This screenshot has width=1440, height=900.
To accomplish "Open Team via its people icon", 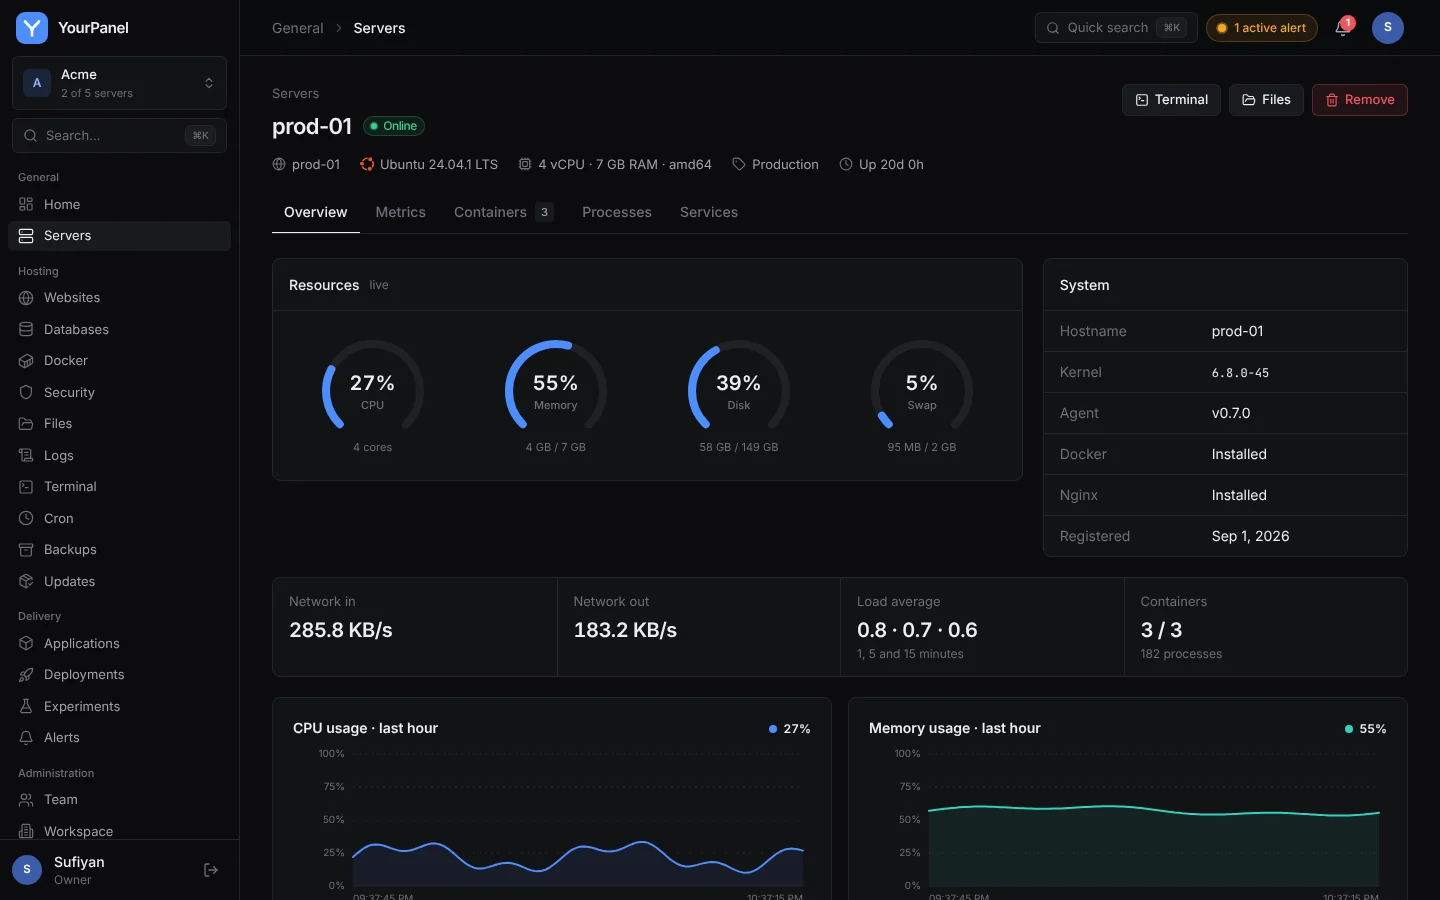I will [x=26, y=800].
